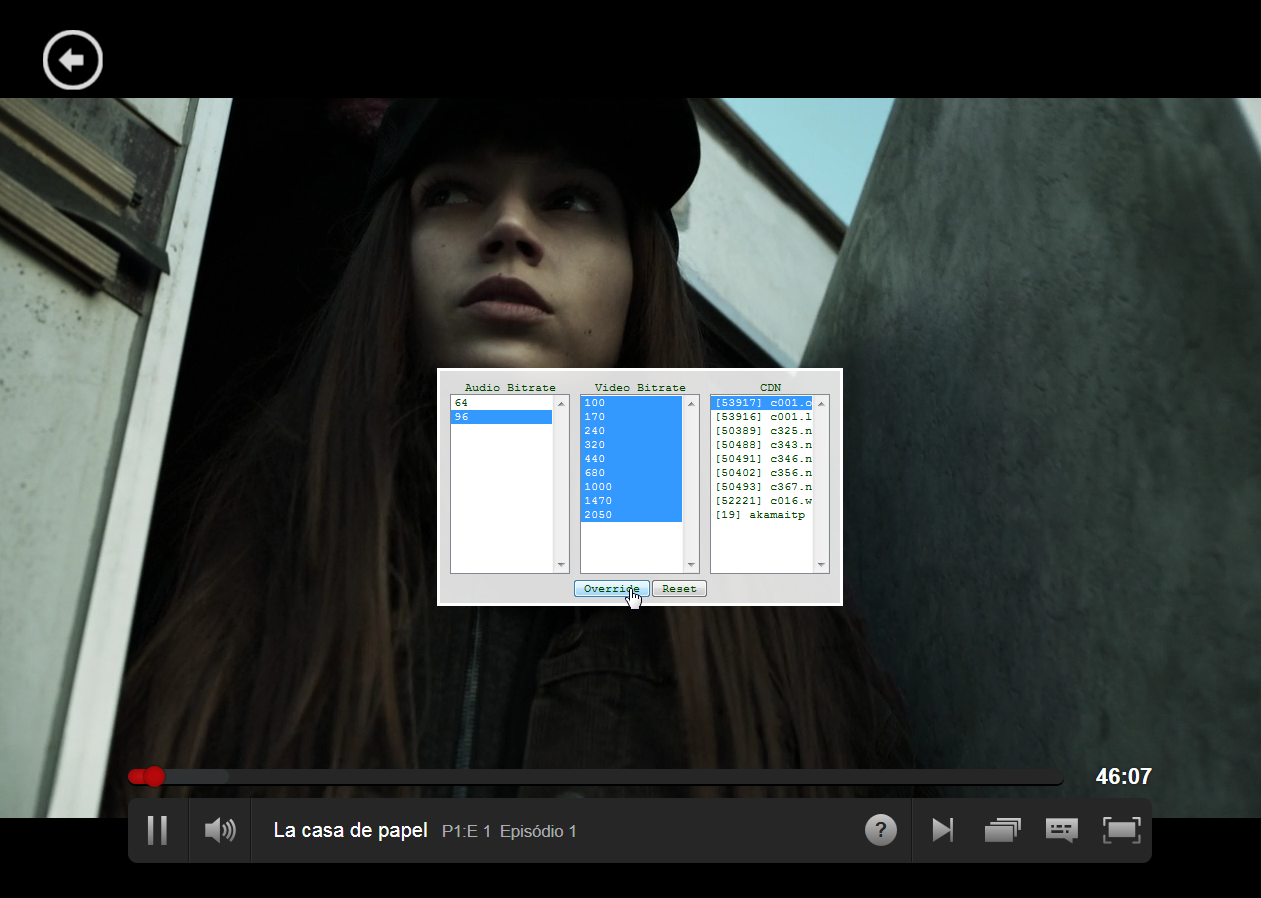Screen dimensions: 1261x898
Task: Click Audio Bitrate list scroll down arrow
Action: point(561,565)
